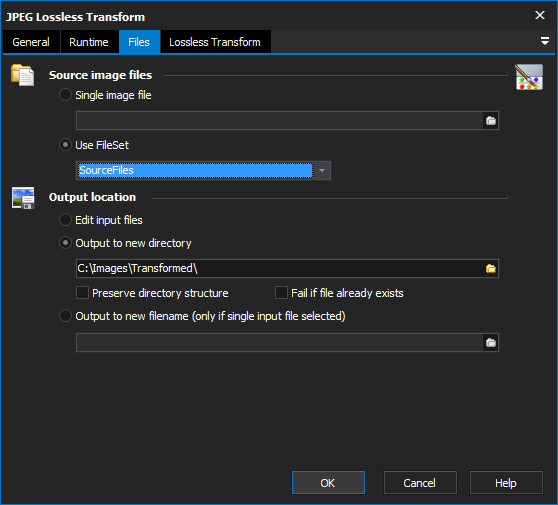The image size is (558, 505).
Task: Select the Edit input files option
Action: point(101,220)
